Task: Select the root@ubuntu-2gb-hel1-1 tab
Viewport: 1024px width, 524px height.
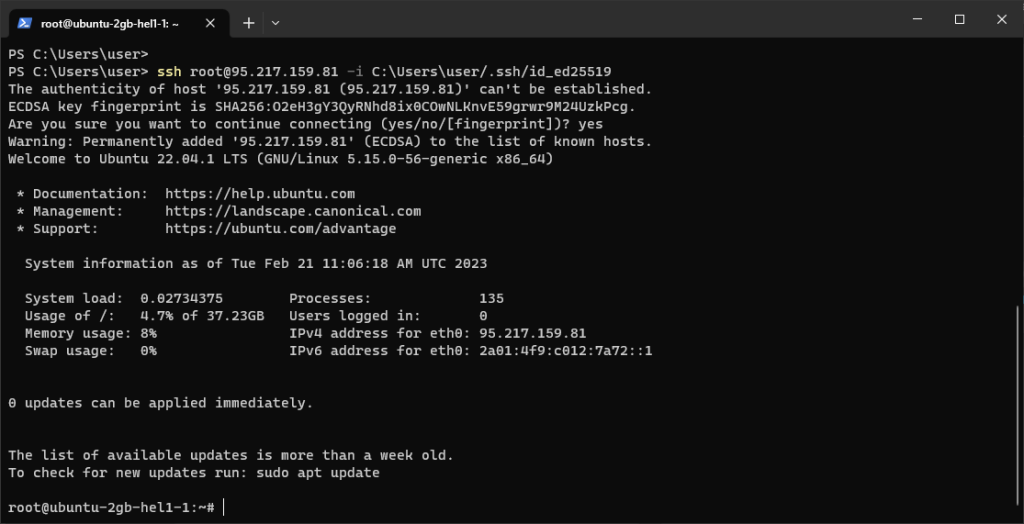Action: [110, 22]
